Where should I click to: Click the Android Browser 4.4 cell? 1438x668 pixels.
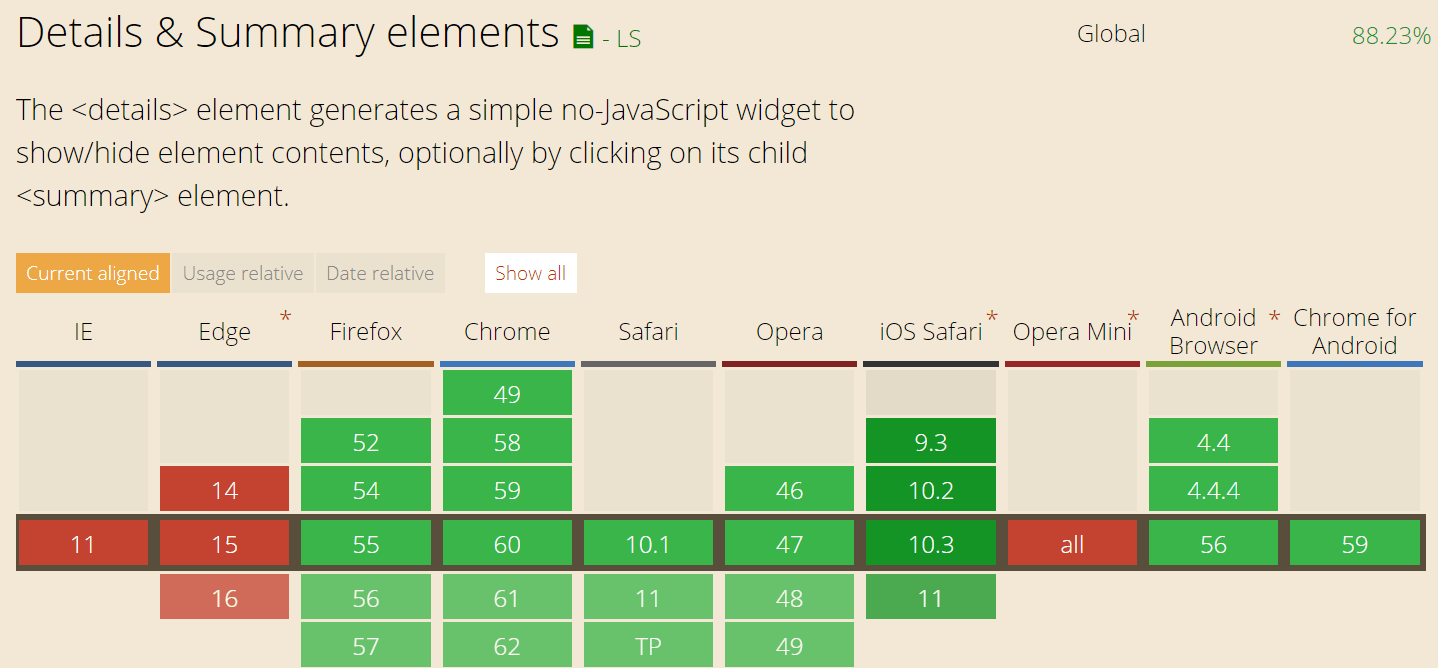(x=1213, y=441)
